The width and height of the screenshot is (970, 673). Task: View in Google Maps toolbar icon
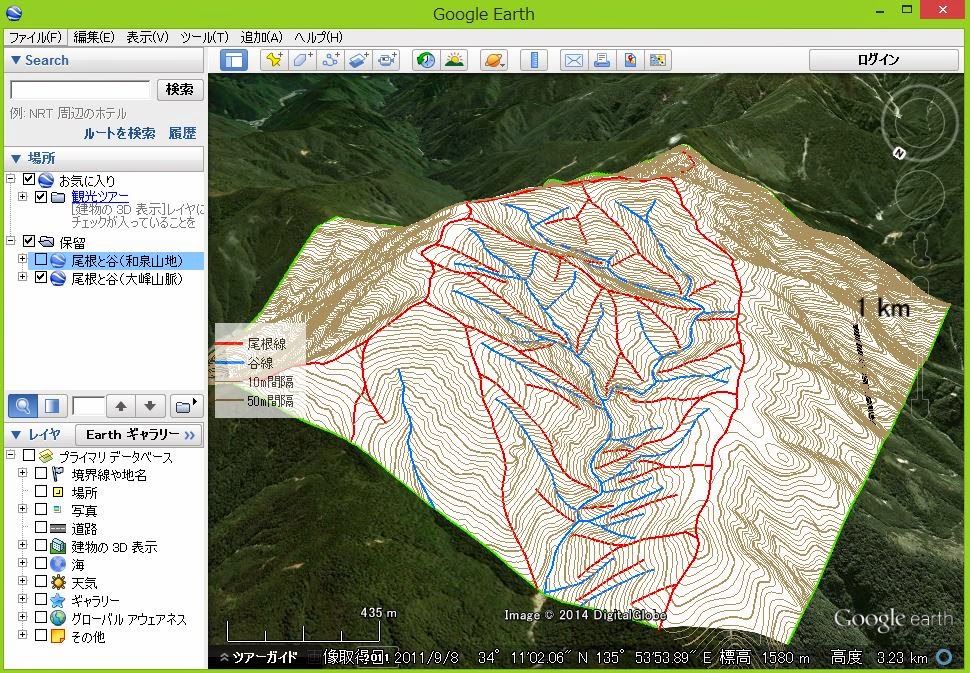658,60
